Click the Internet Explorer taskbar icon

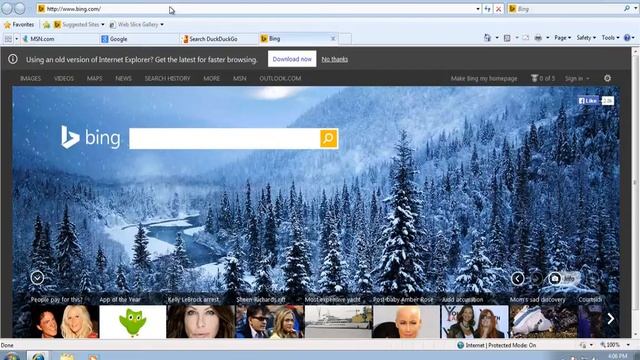[x=38, y=356]
